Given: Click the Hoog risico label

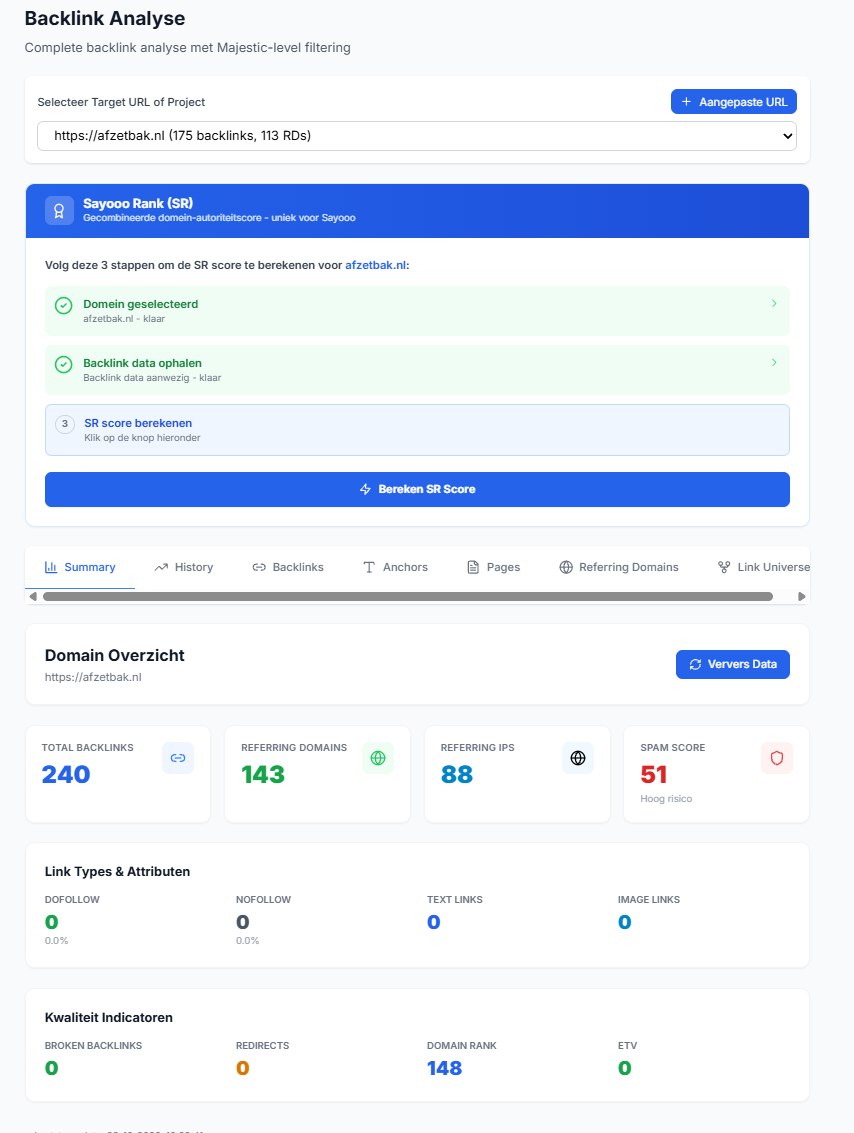Looking at the screenshot, I should 666,798.
